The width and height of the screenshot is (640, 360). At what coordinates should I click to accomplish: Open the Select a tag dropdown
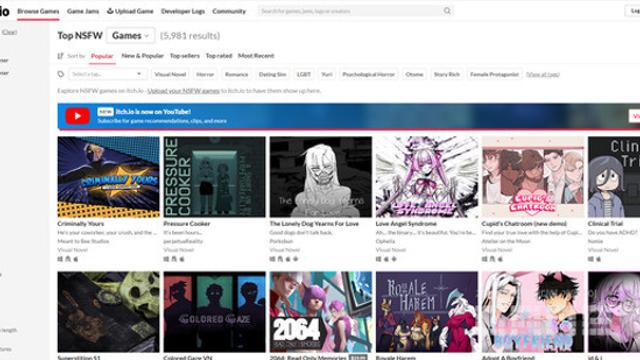(107, 74)
